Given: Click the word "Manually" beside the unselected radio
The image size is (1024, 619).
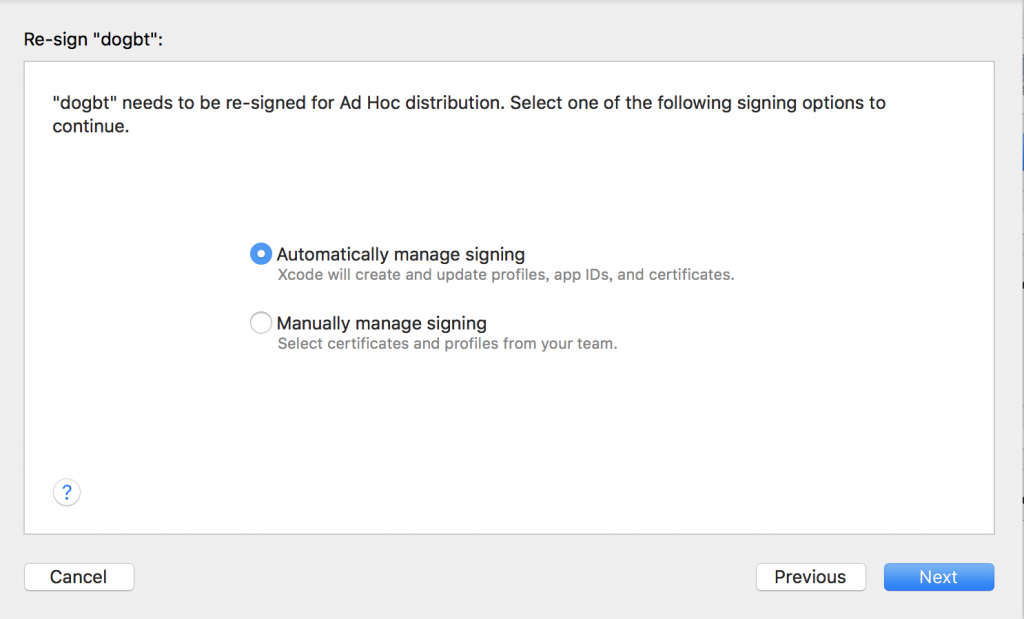Looking at the screenshot, I should tap(313, 323).
